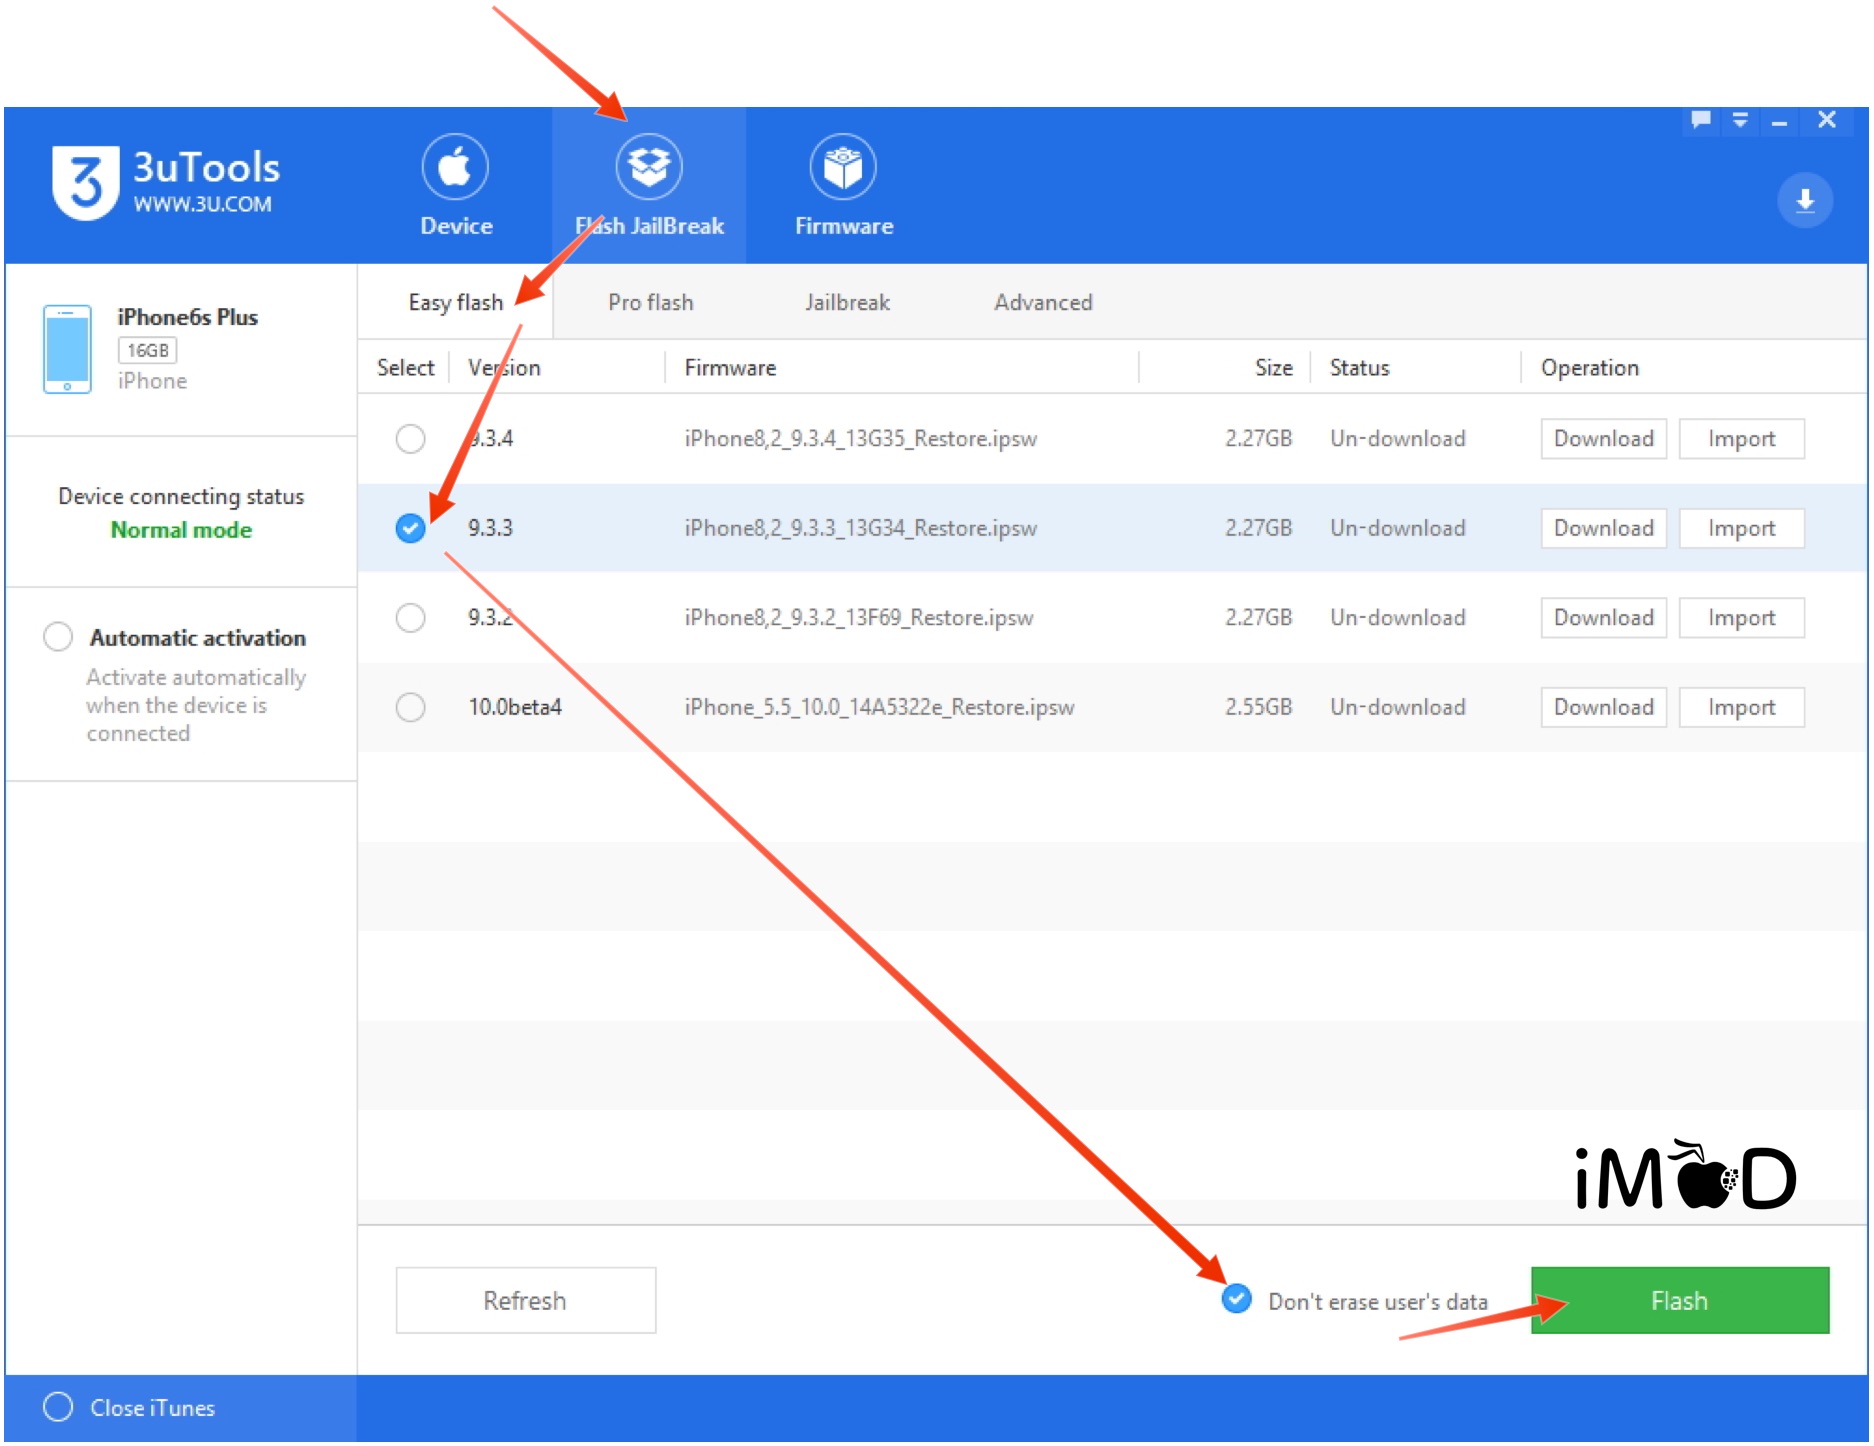Image resolution: width=1874 pixels, height=1446 pixels.
Task: Import firmware for version 10.0beta4
Action: [1741, 707]
